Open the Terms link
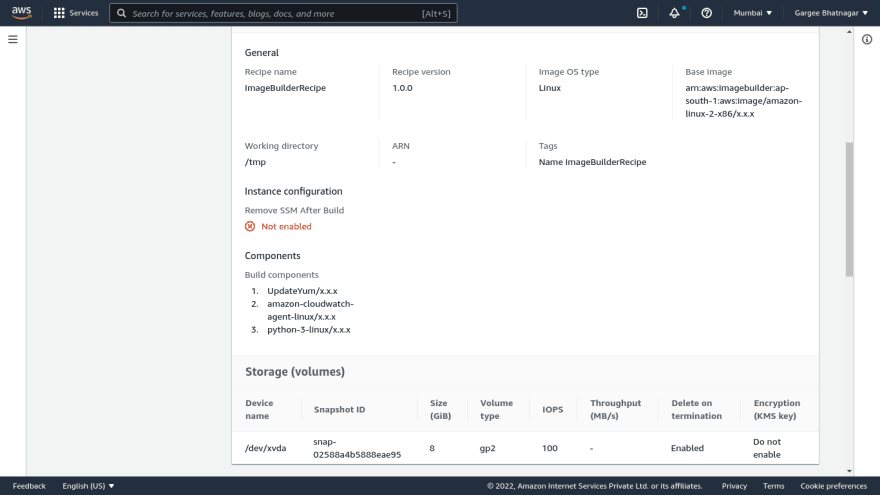The width and height of the screenshot is (880, 495). pyautogui.click(x=773, y=486)
